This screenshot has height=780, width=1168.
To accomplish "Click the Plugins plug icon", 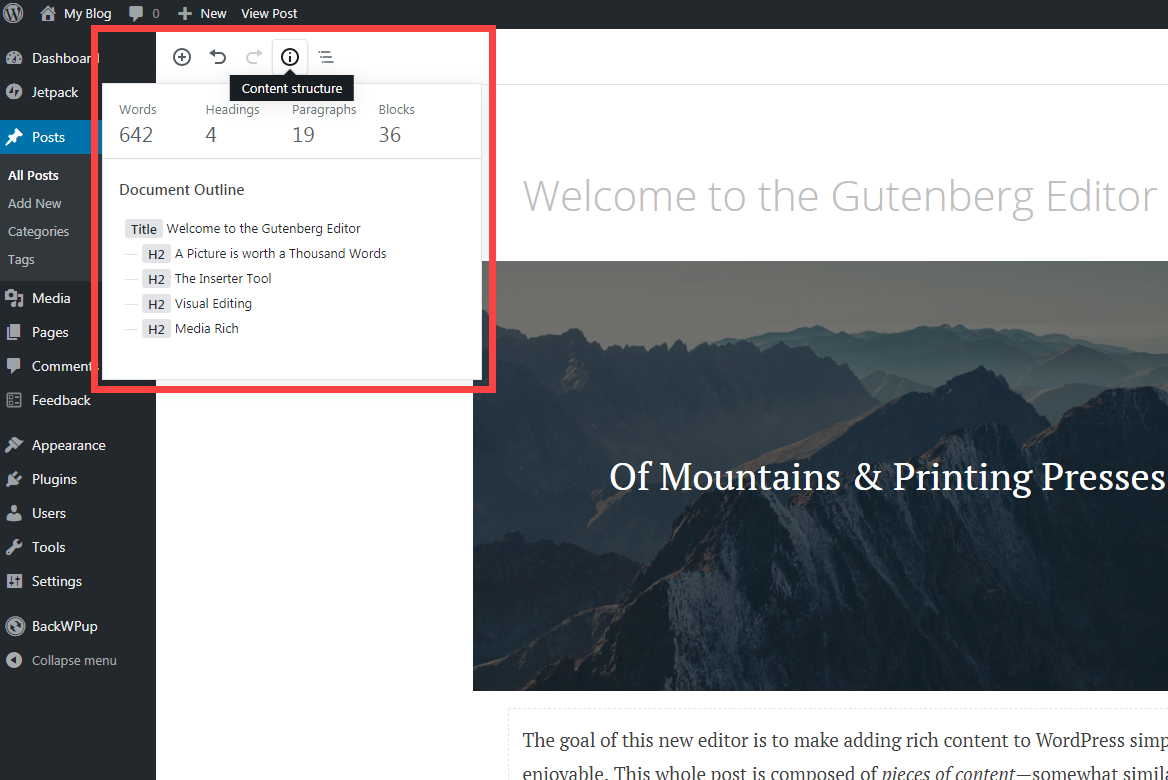I will click(x=14, y=479).
